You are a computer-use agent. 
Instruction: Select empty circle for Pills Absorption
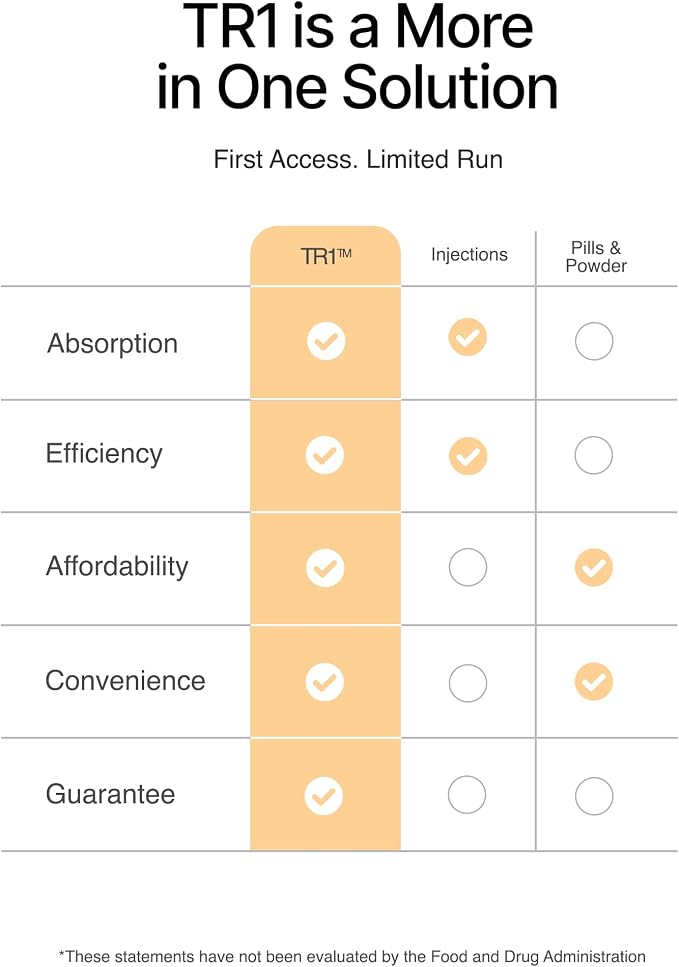[594, 341]
